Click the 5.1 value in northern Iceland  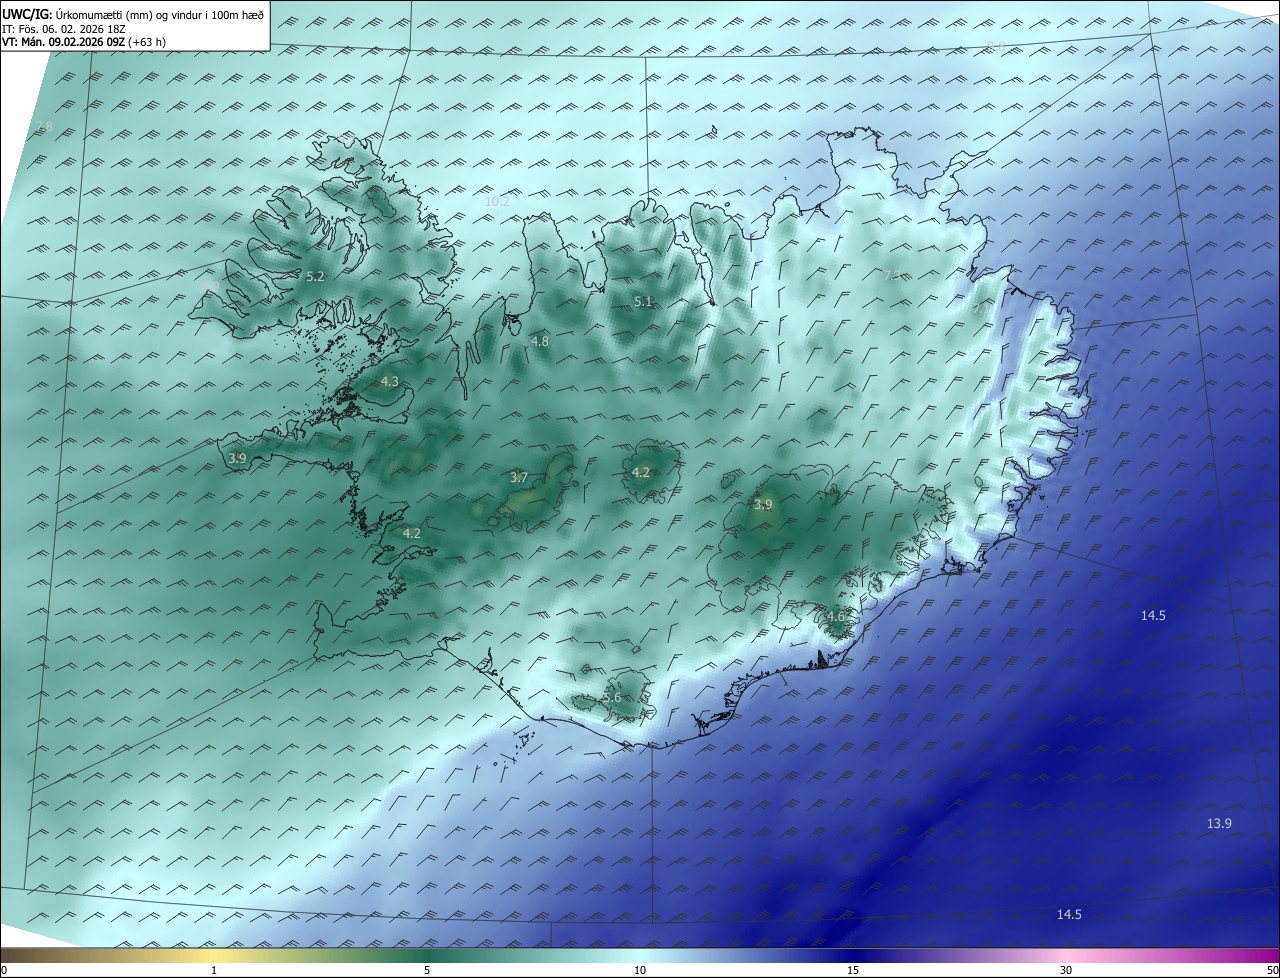point(643,301)
